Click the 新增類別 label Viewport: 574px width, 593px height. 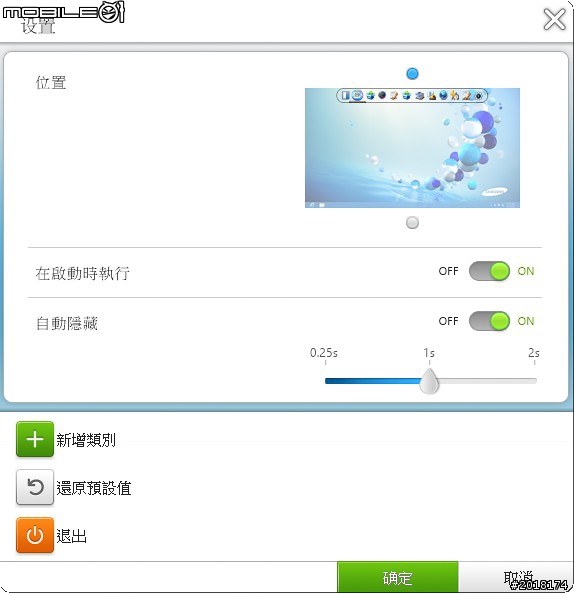pyautogui.click(x=86, y=440)
